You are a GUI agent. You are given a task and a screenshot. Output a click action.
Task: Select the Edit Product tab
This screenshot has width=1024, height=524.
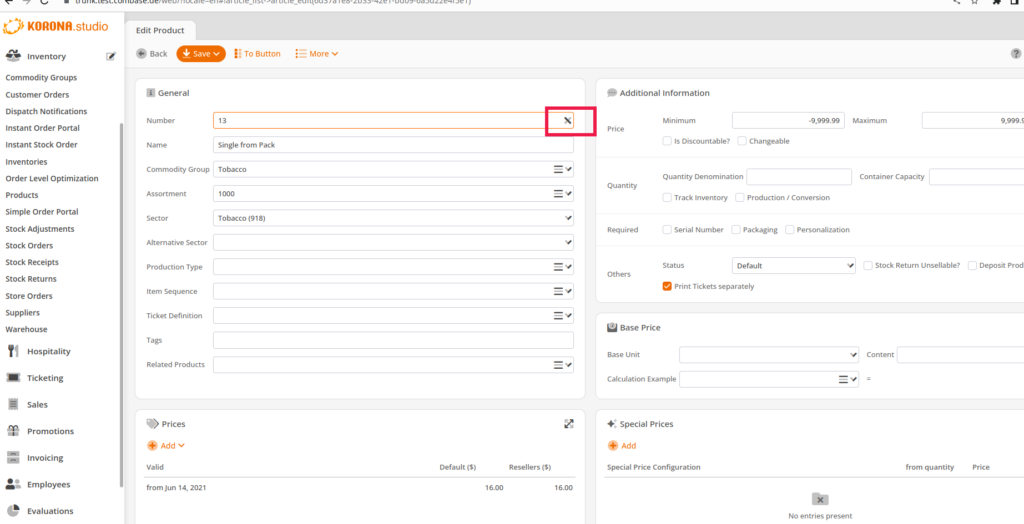(x=160, y=30)
